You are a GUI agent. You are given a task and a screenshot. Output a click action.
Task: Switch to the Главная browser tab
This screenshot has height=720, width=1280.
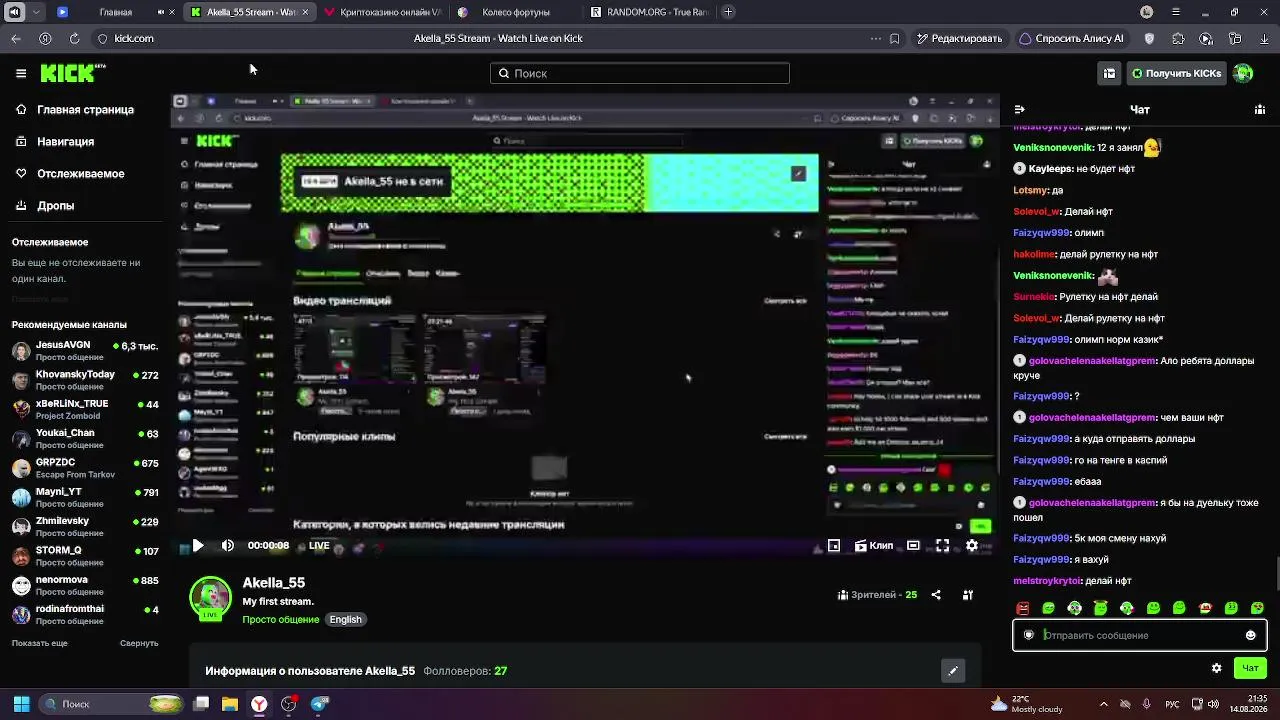click(115, 12)
